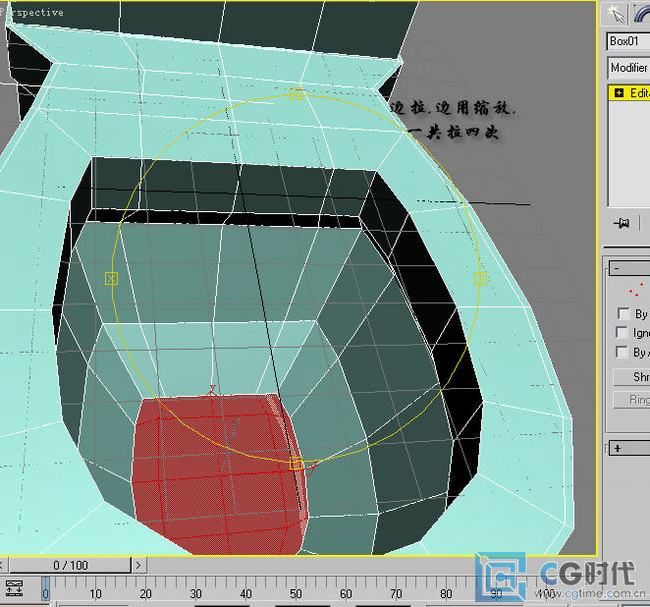
Task: Click frame 50 on the track bar
Action: pos(296,594)
